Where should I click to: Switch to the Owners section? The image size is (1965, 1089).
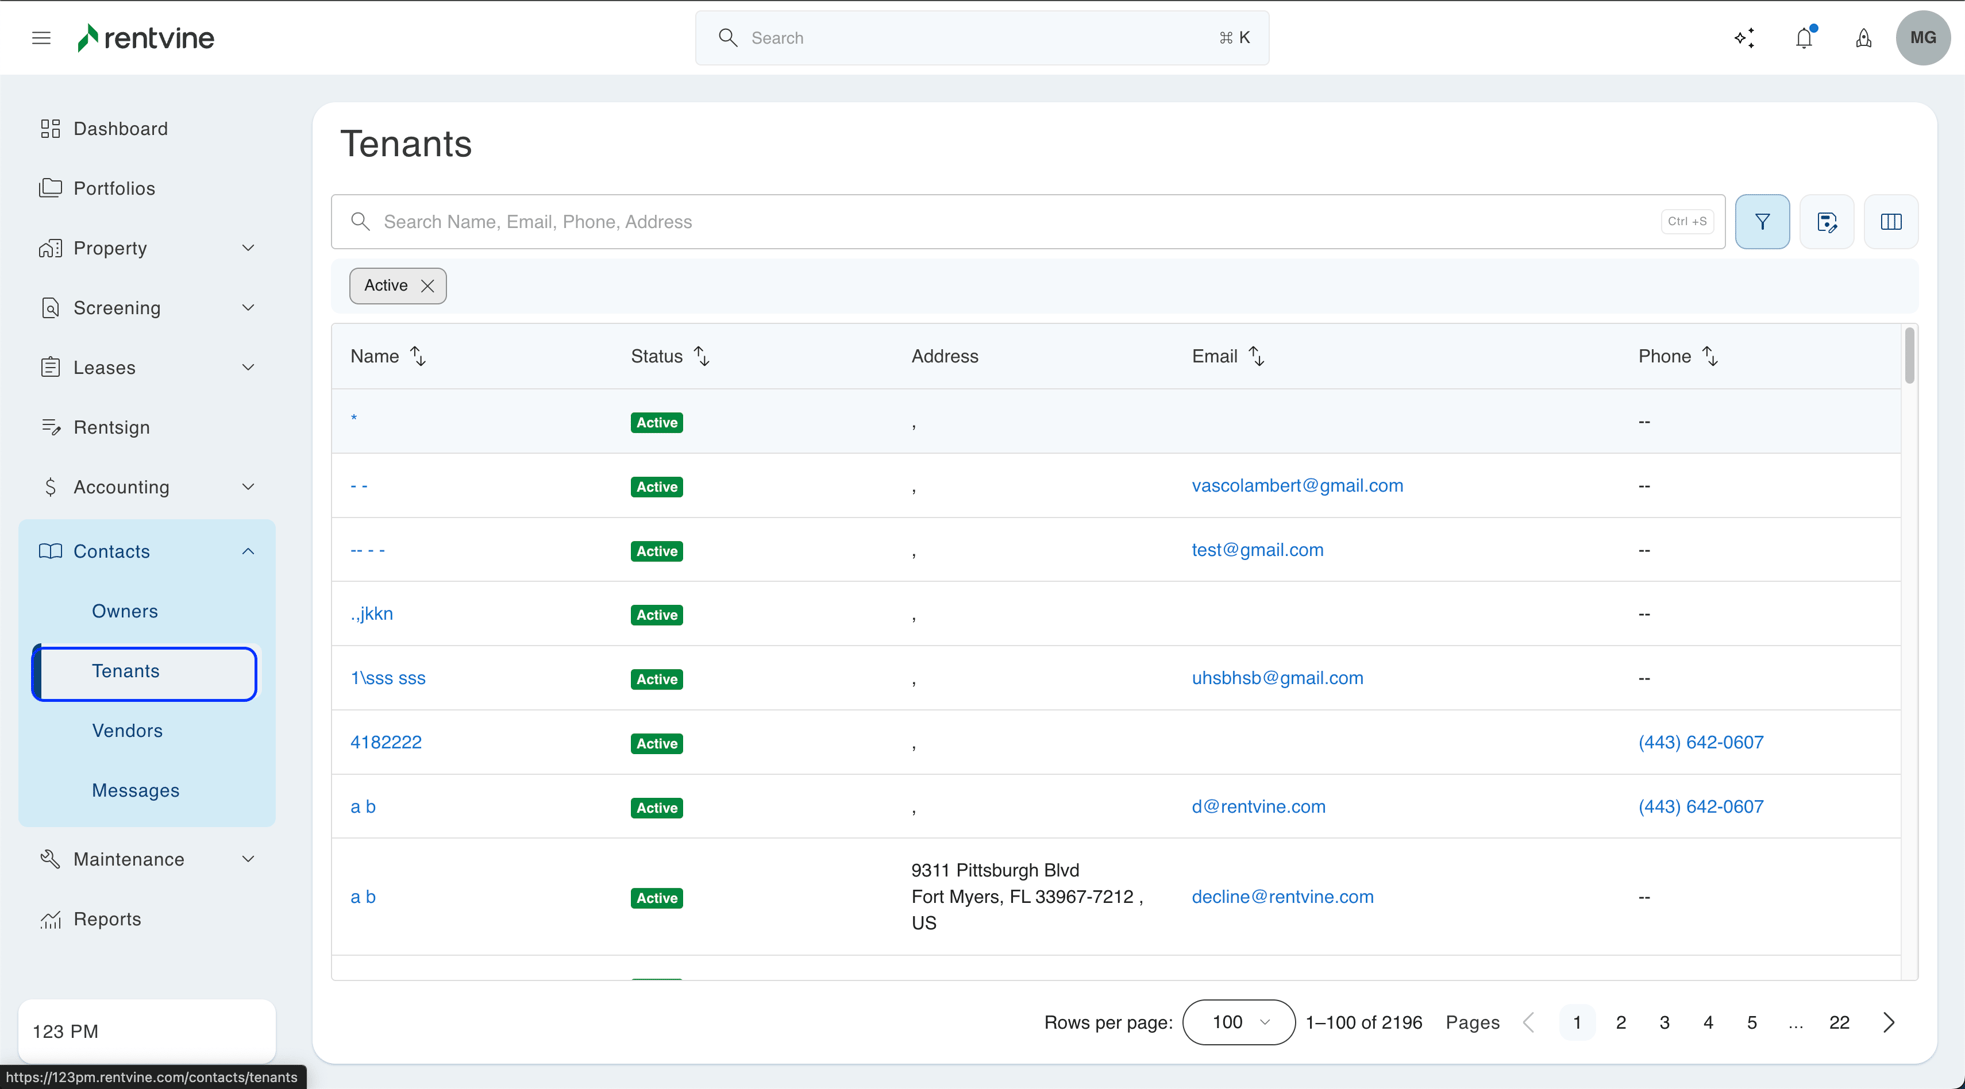pos(125,611)
